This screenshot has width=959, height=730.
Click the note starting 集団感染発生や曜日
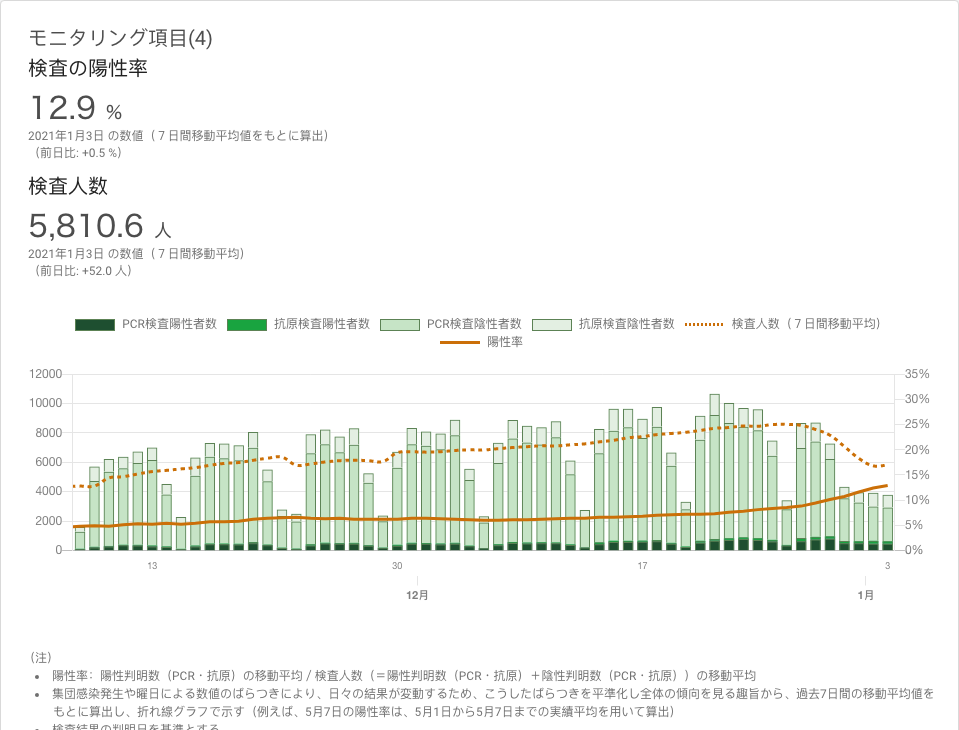493,702
